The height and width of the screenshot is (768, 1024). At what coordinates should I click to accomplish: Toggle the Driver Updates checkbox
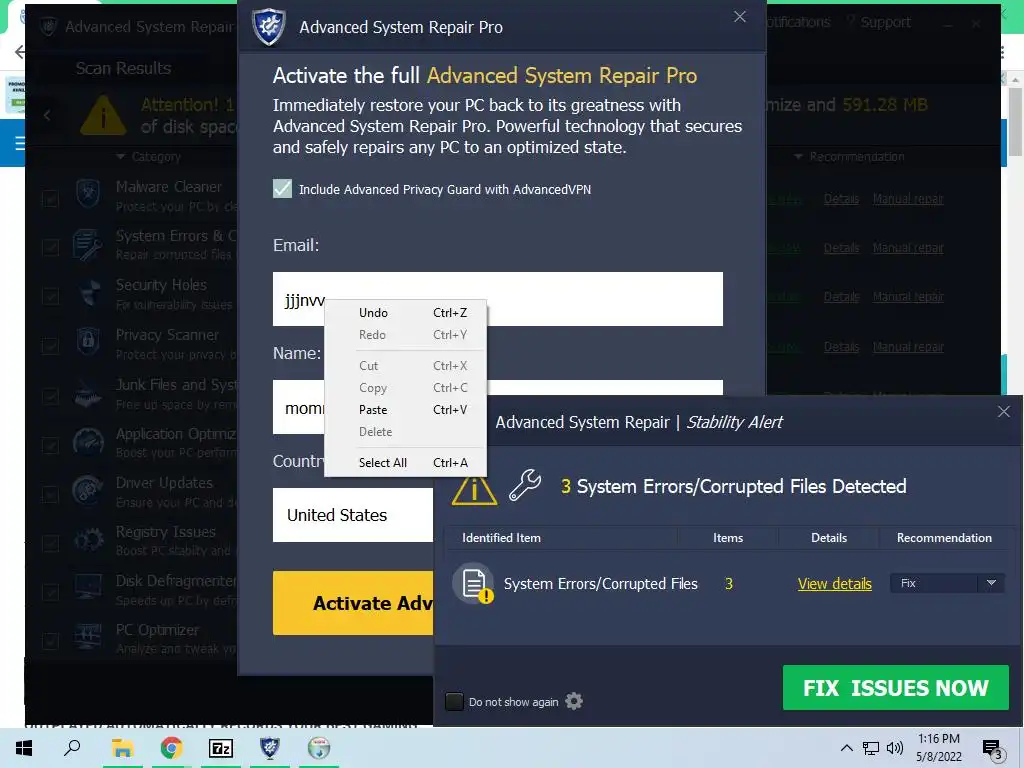click(x=50, y=494)
